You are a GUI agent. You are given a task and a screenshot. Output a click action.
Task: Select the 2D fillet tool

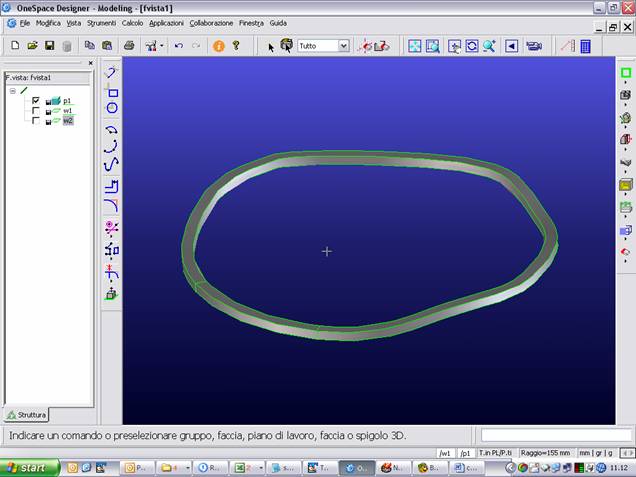[x=112, y=205]
